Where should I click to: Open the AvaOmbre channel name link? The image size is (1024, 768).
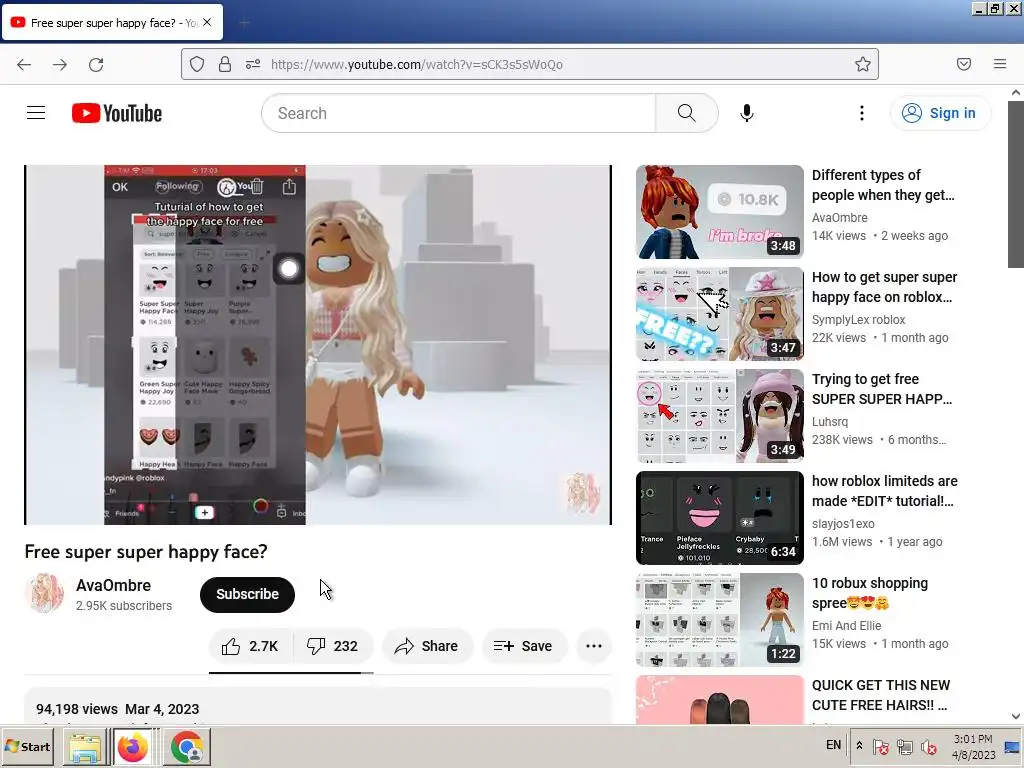113,585
